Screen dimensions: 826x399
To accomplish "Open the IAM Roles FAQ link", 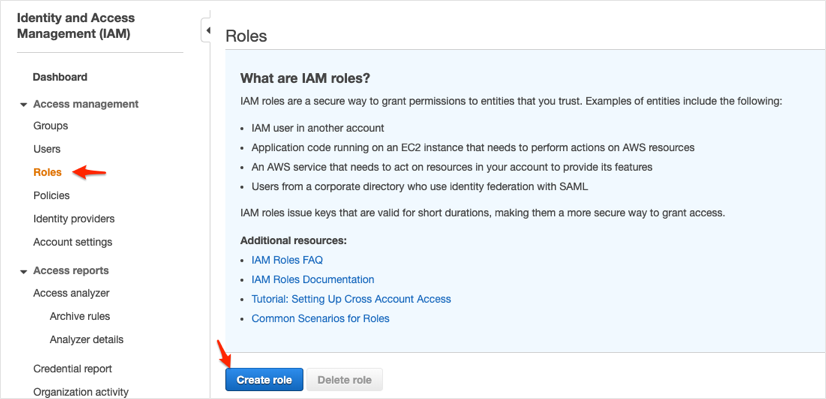I will (287, 260).
